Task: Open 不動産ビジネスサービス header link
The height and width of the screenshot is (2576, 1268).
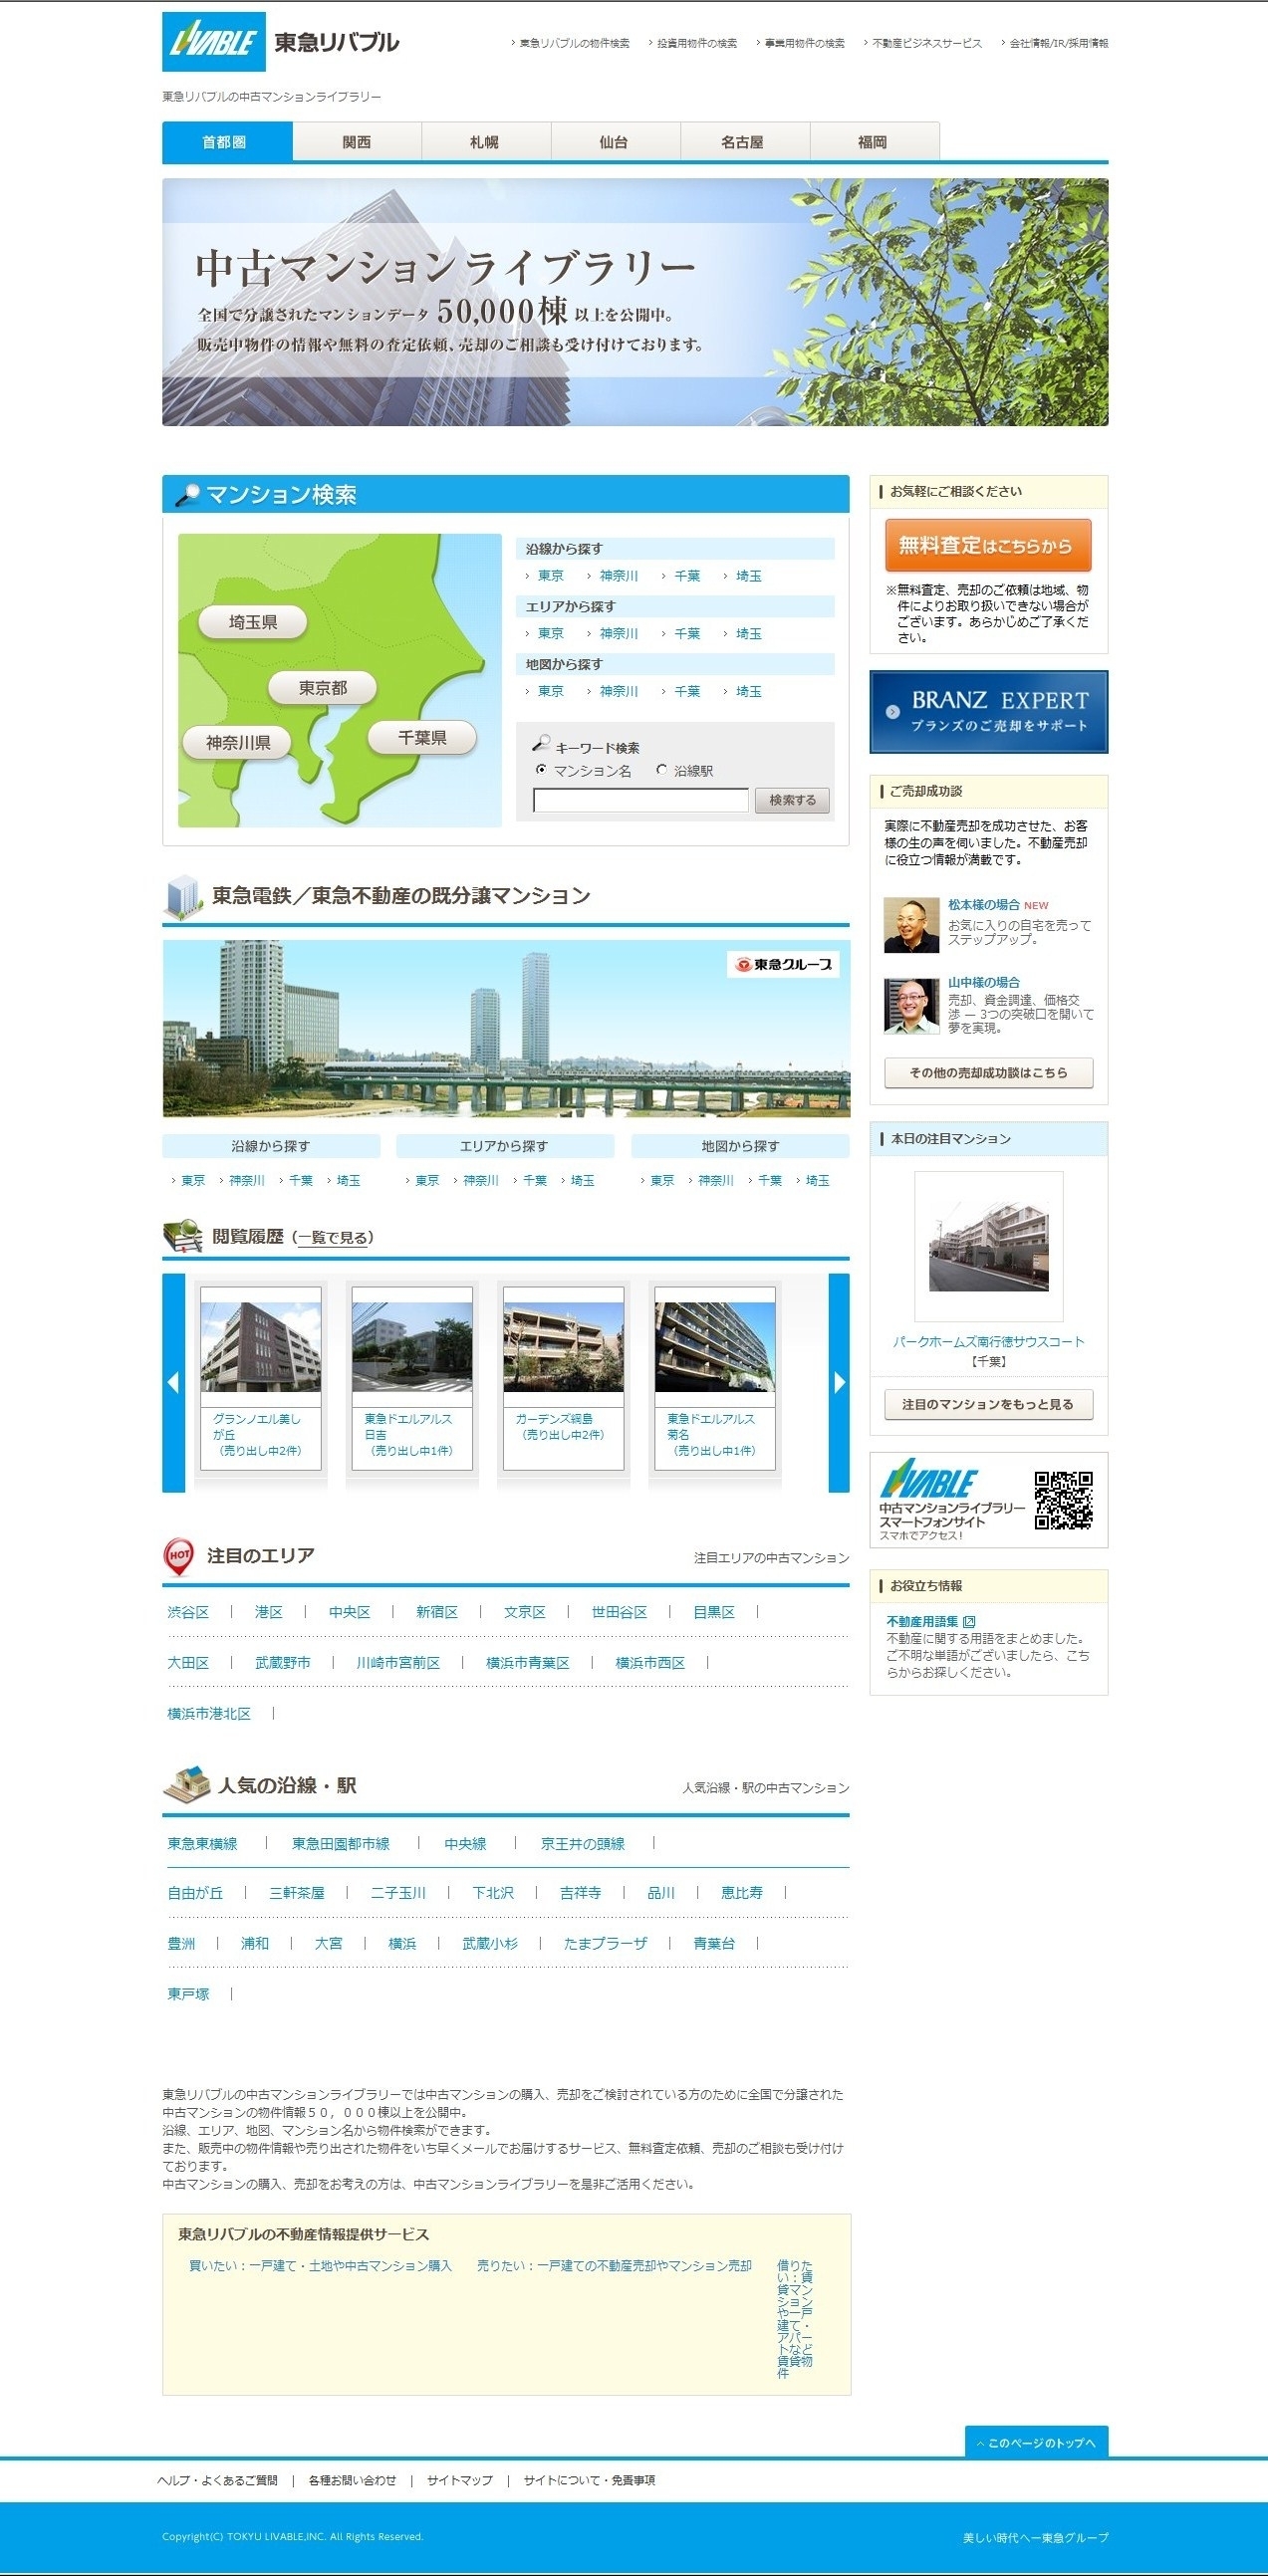Action: (x=926, y=43)
